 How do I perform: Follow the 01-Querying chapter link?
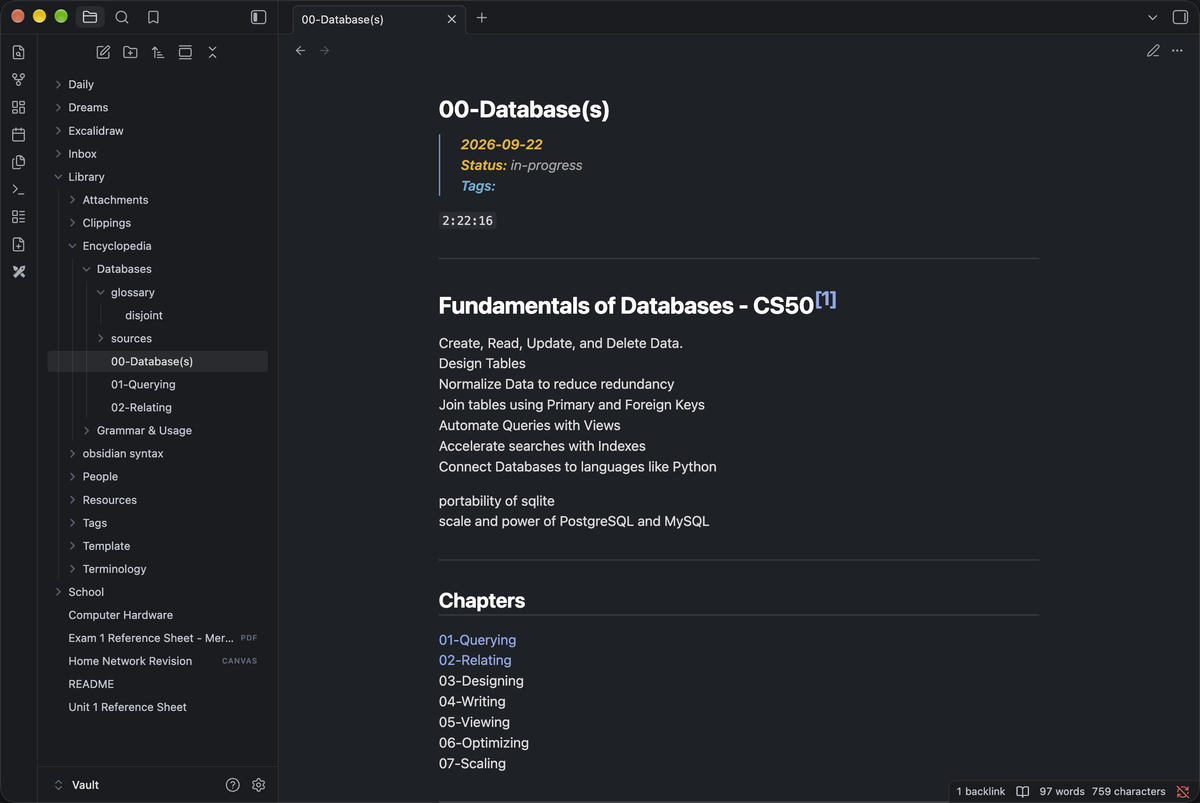(477, 640)
